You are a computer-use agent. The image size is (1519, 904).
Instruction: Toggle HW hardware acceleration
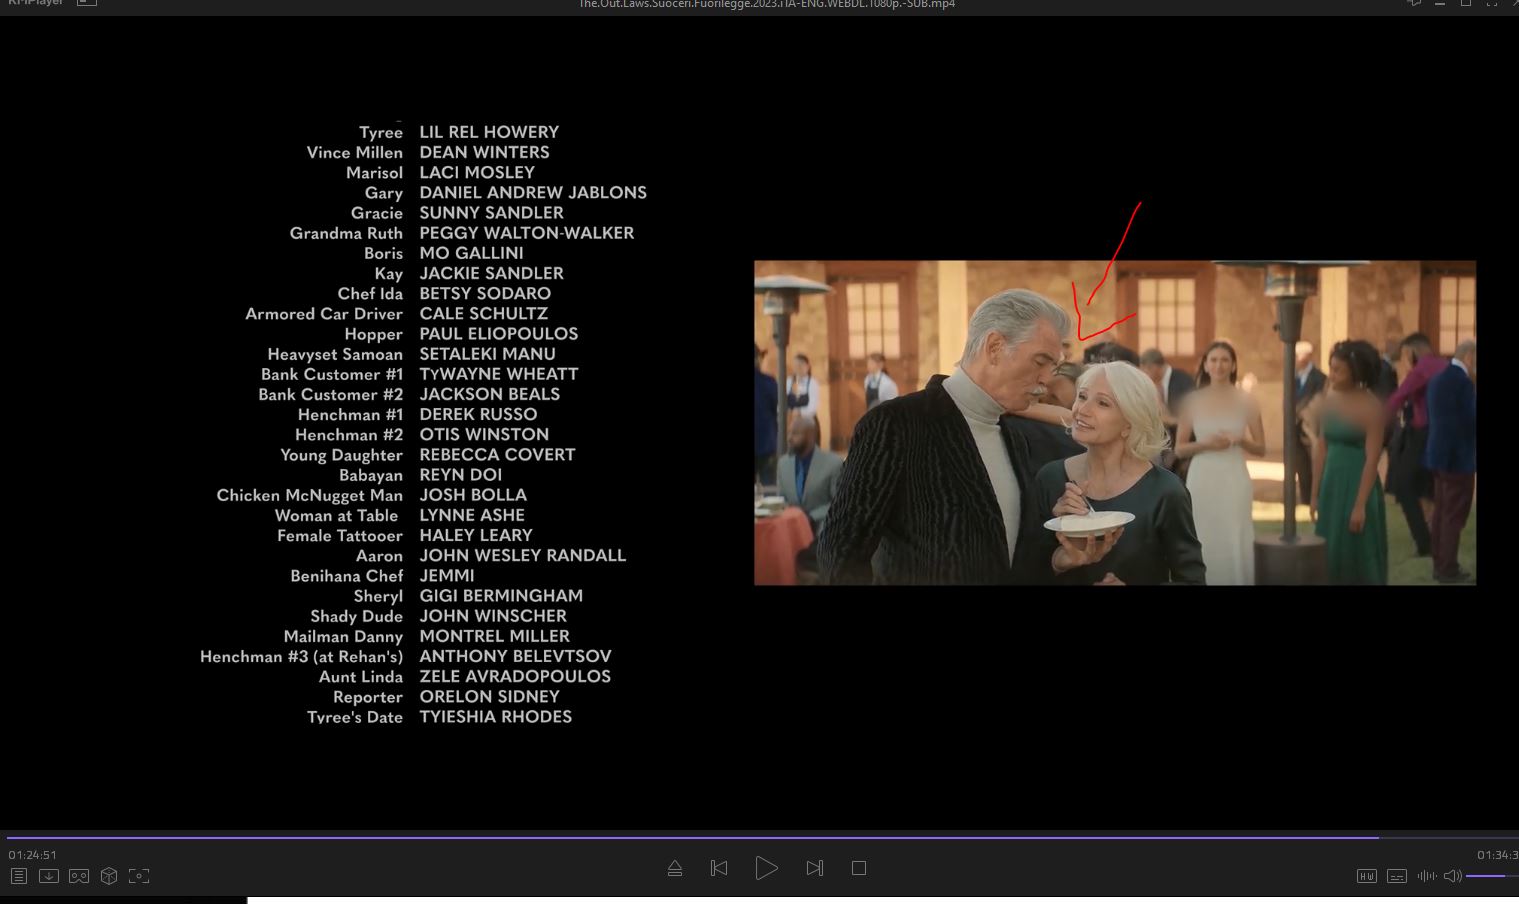pyautogui.click(x=1366, y=876)
